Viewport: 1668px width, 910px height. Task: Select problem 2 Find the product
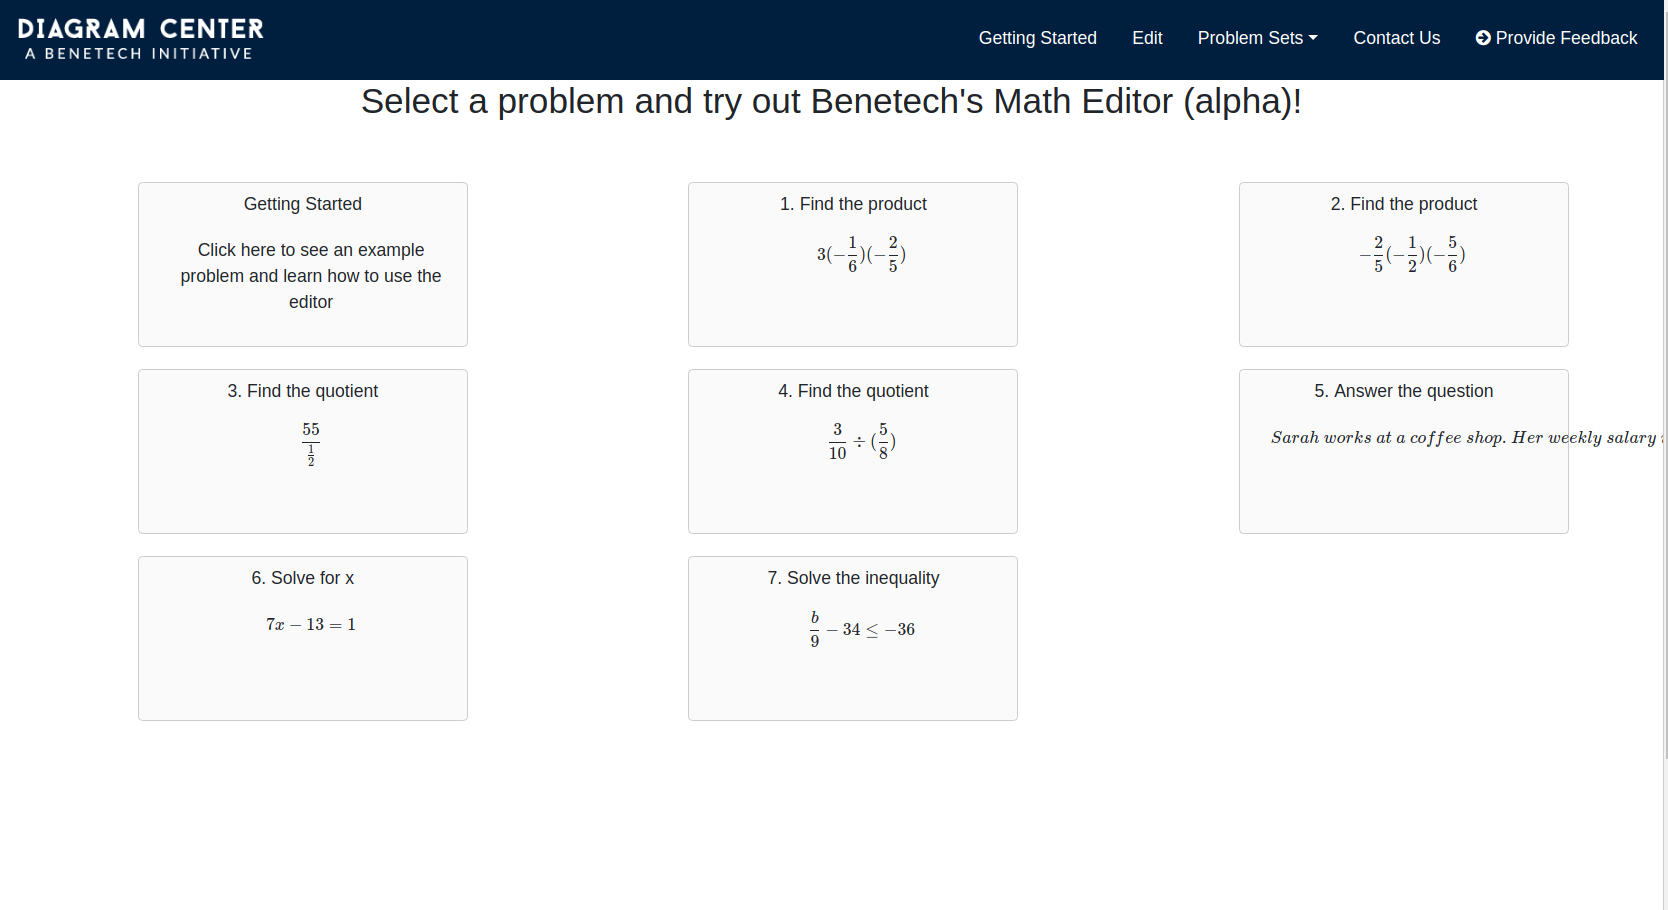coord(1403,264)
